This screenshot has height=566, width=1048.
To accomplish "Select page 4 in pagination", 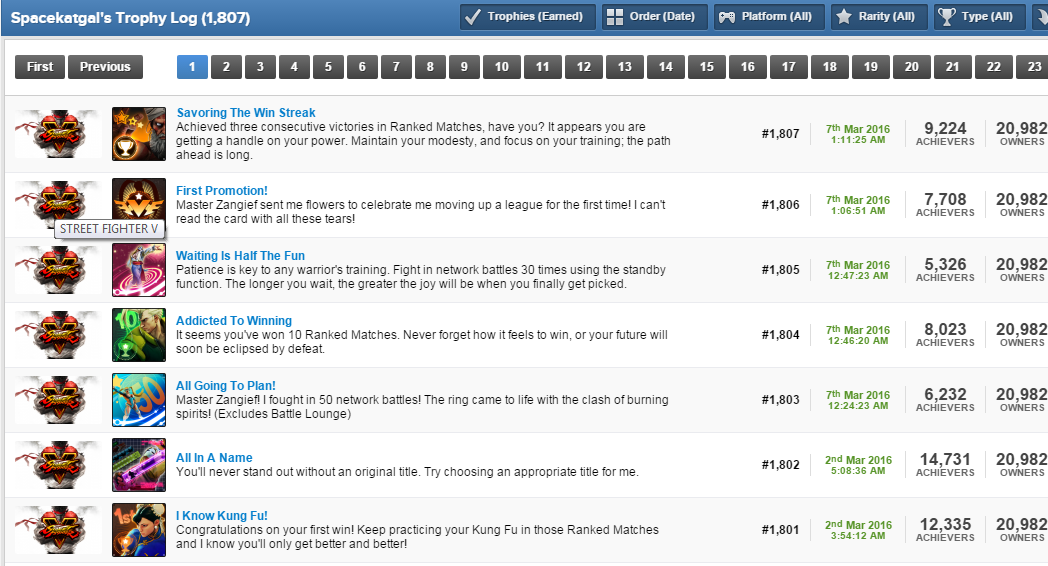I will point(294,67).
